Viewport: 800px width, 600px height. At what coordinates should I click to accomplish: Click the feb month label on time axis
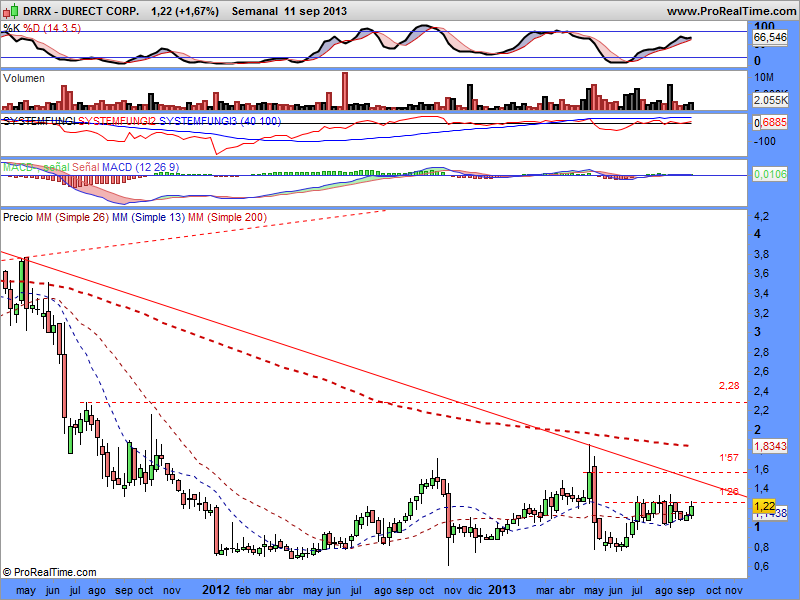243,591
